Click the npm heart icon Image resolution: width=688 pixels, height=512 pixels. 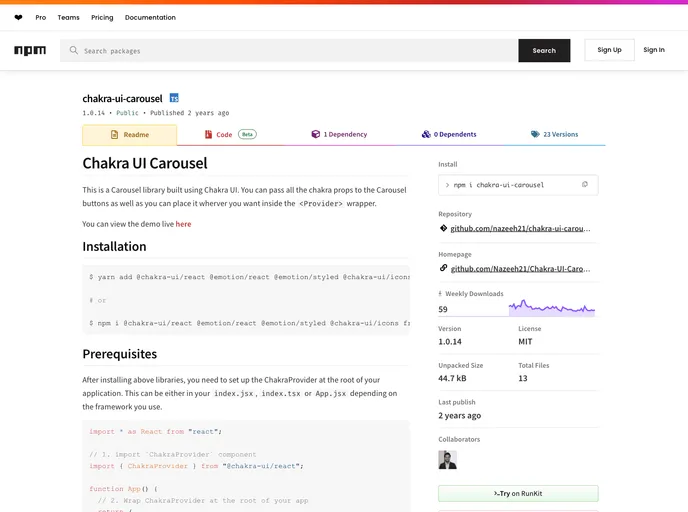[18, 18]
